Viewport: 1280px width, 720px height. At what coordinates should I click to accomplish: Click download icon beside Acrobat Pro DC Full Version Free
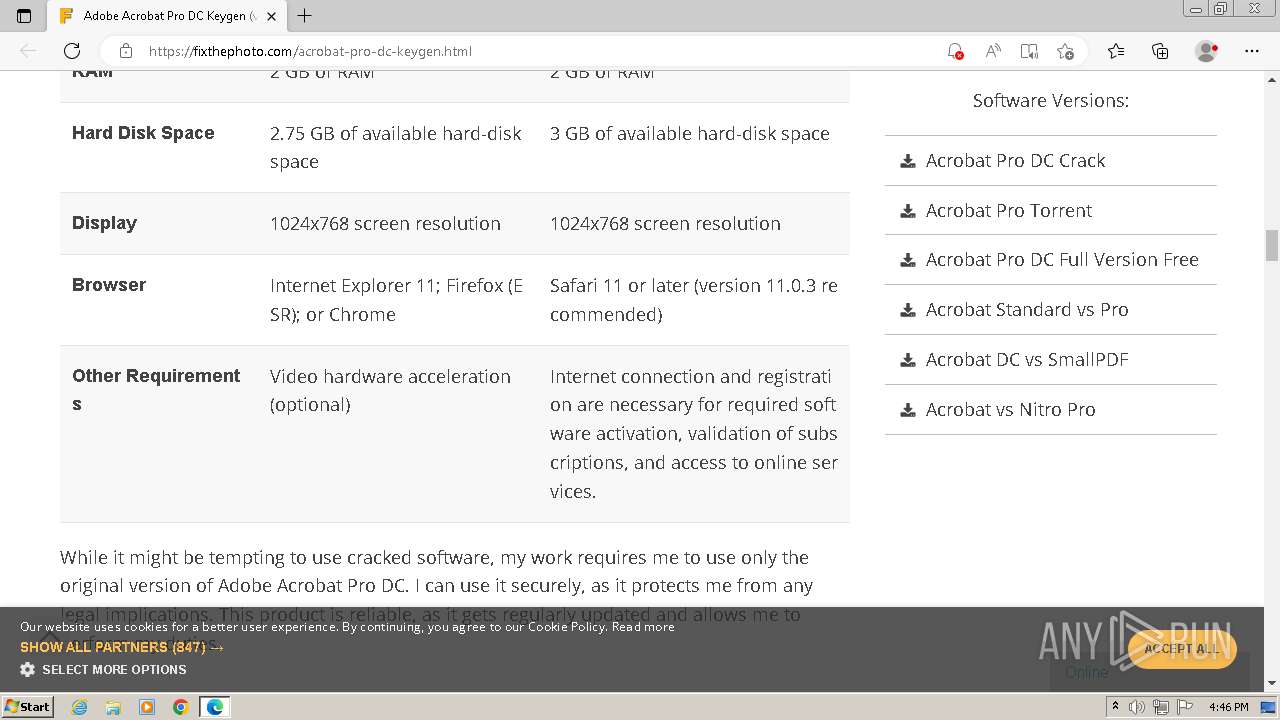908,259
